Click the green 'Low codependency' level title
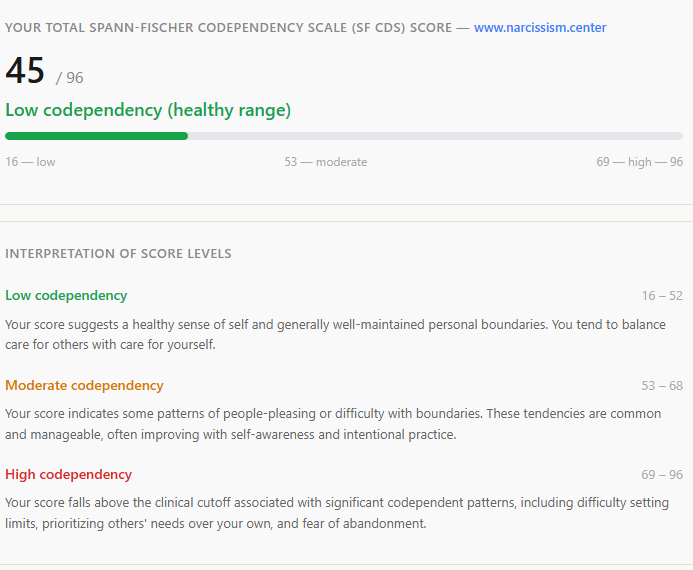Image resolution: width=693 pixels, height=570 pixels. pyautogui.click(x=66, y=295)
